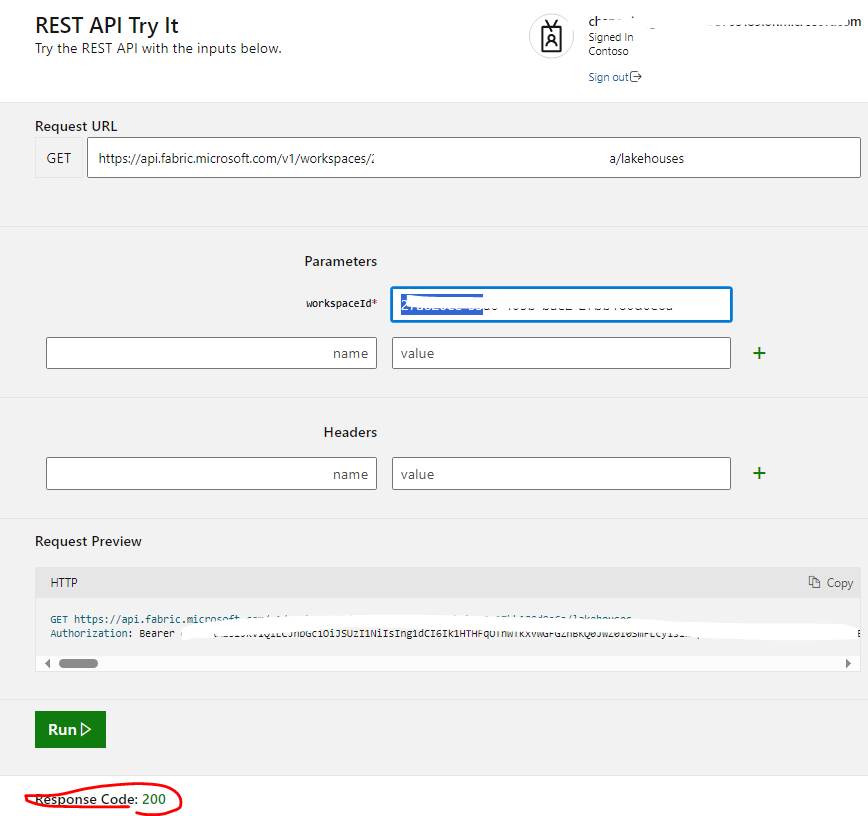The width and height of the screenshot is (868, 816).
Task: Copy the HTTP request preview
Action: coord(830,582)
